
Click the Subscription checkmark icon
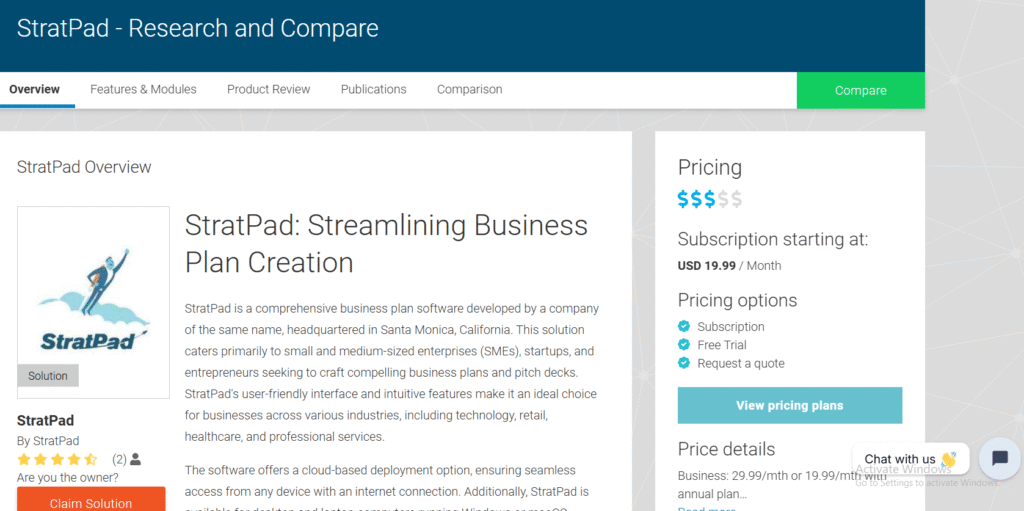tap(684, 326)
